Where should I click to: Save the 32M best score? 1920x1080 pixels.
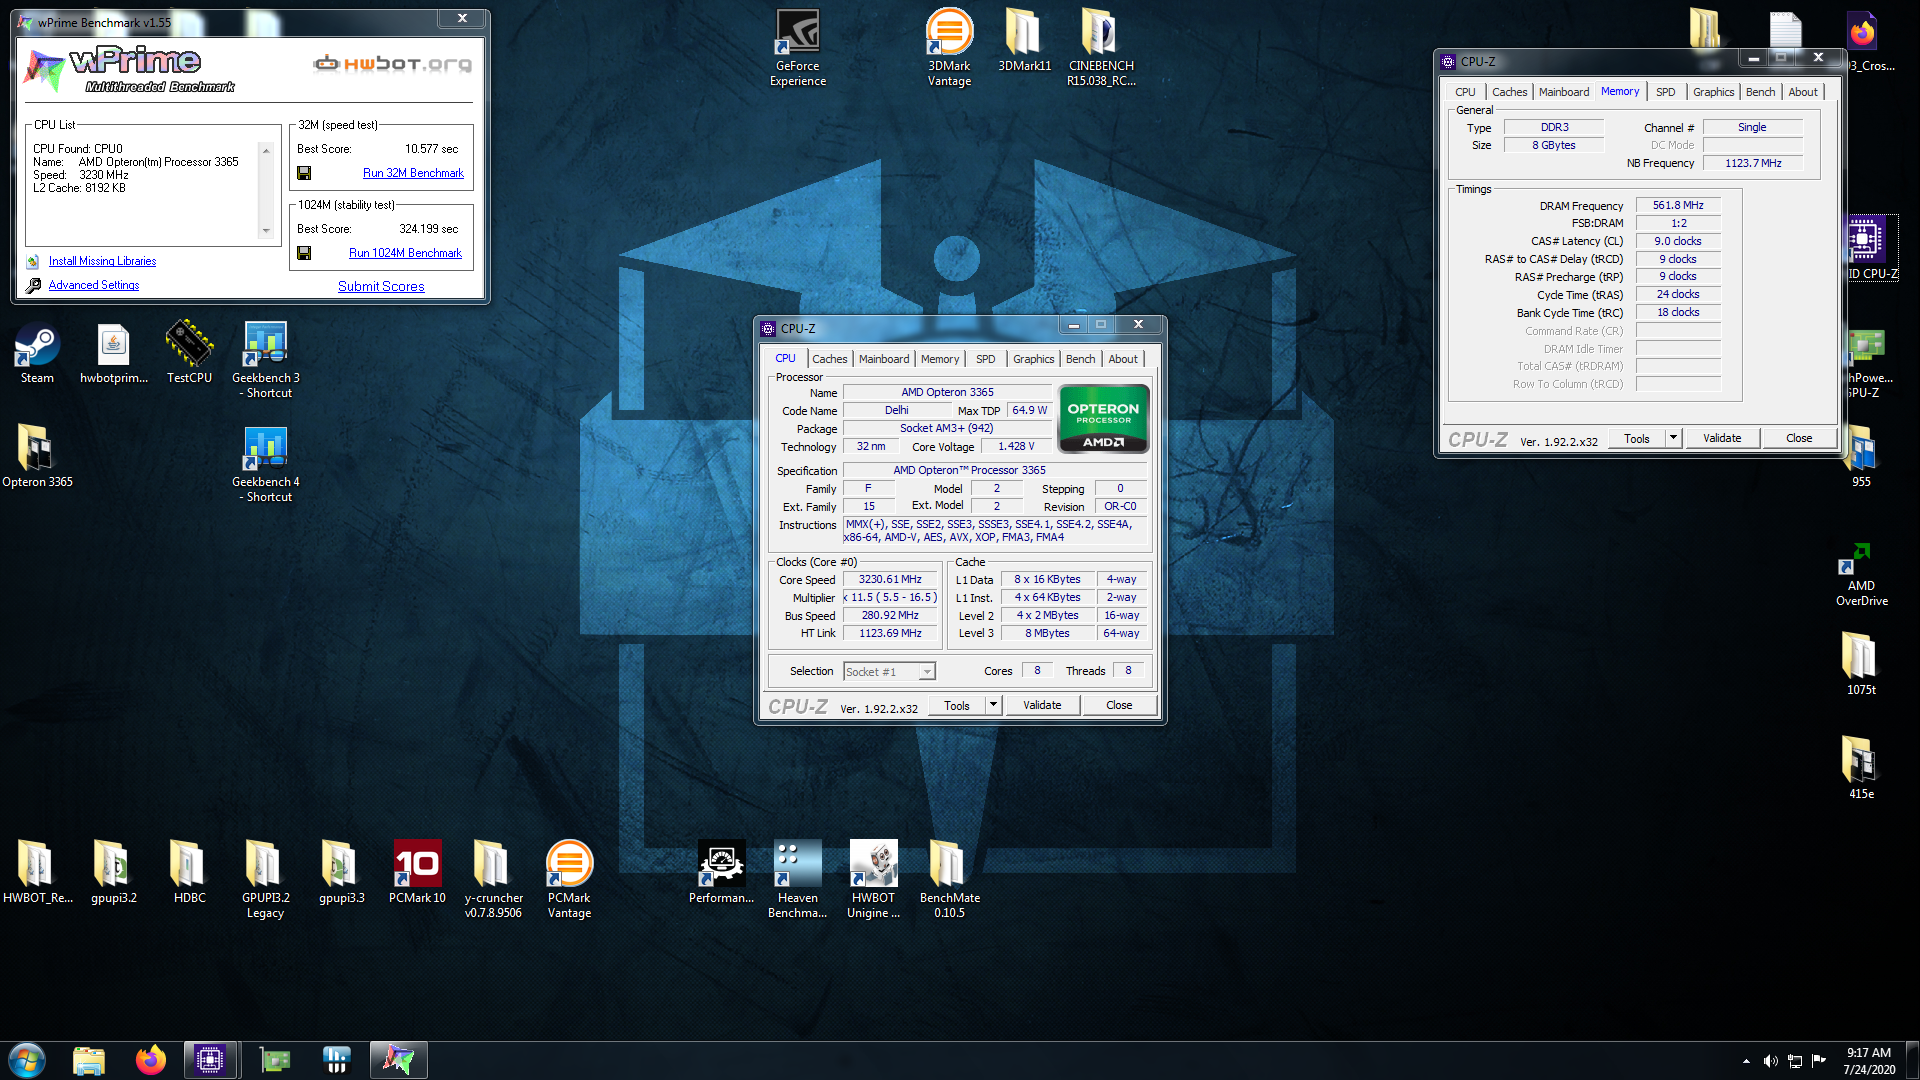point(304,173)
